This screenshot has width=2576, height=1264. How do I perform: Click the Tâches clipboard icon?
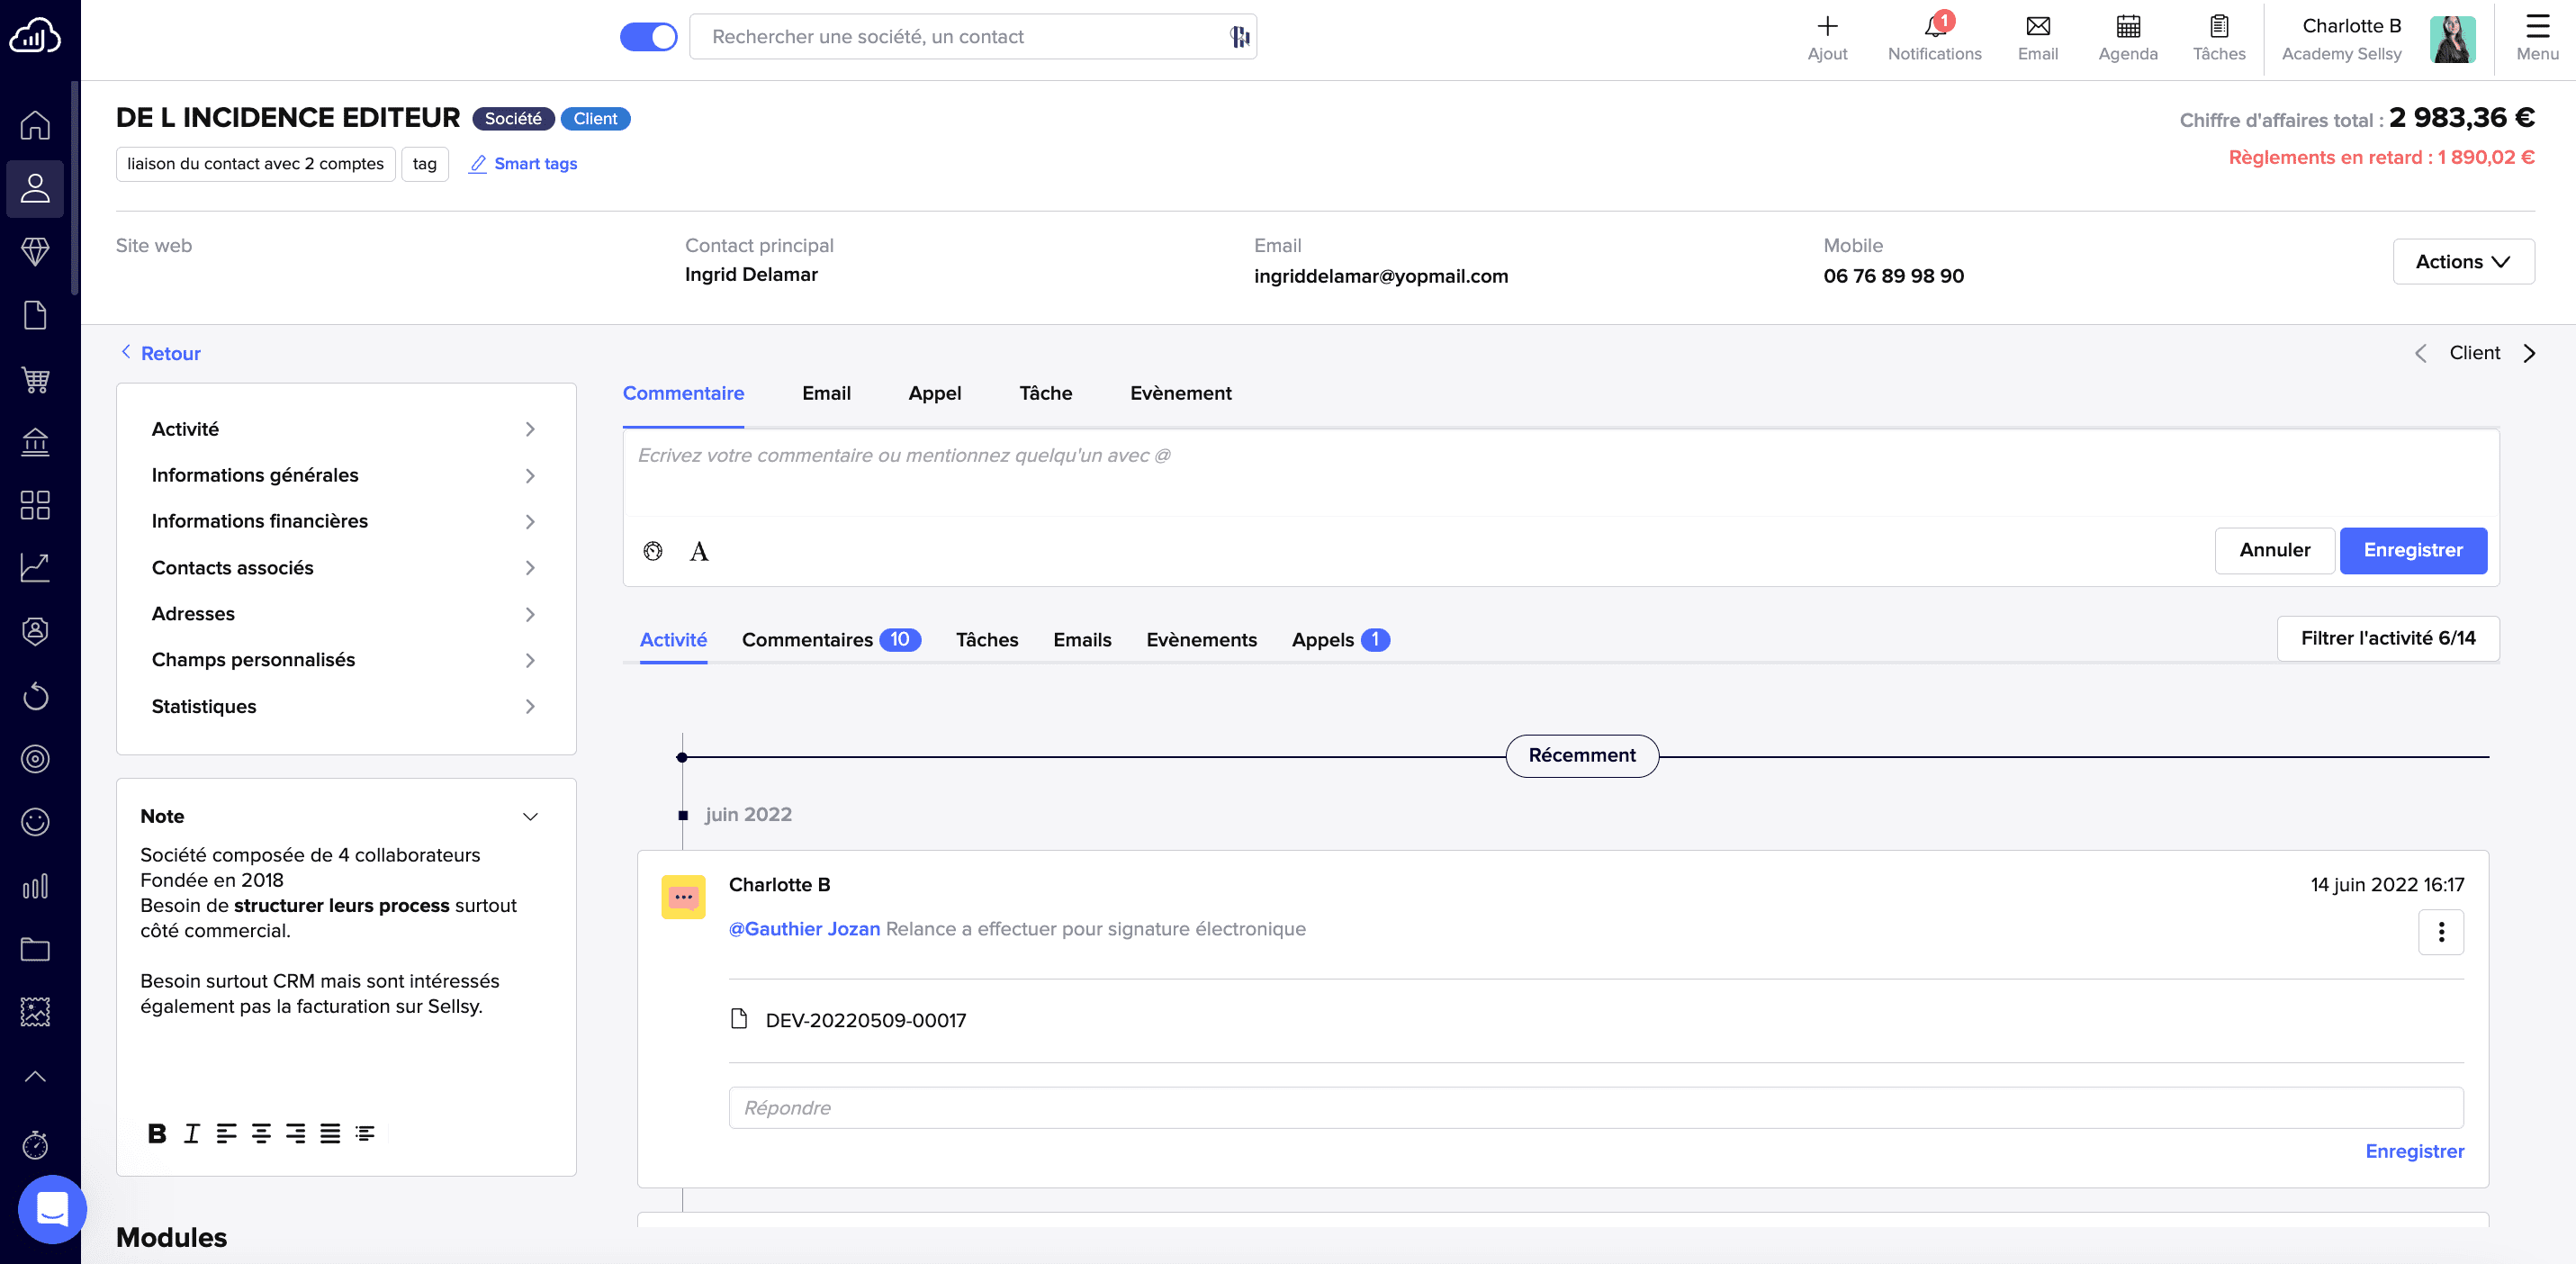[2218, 27]
